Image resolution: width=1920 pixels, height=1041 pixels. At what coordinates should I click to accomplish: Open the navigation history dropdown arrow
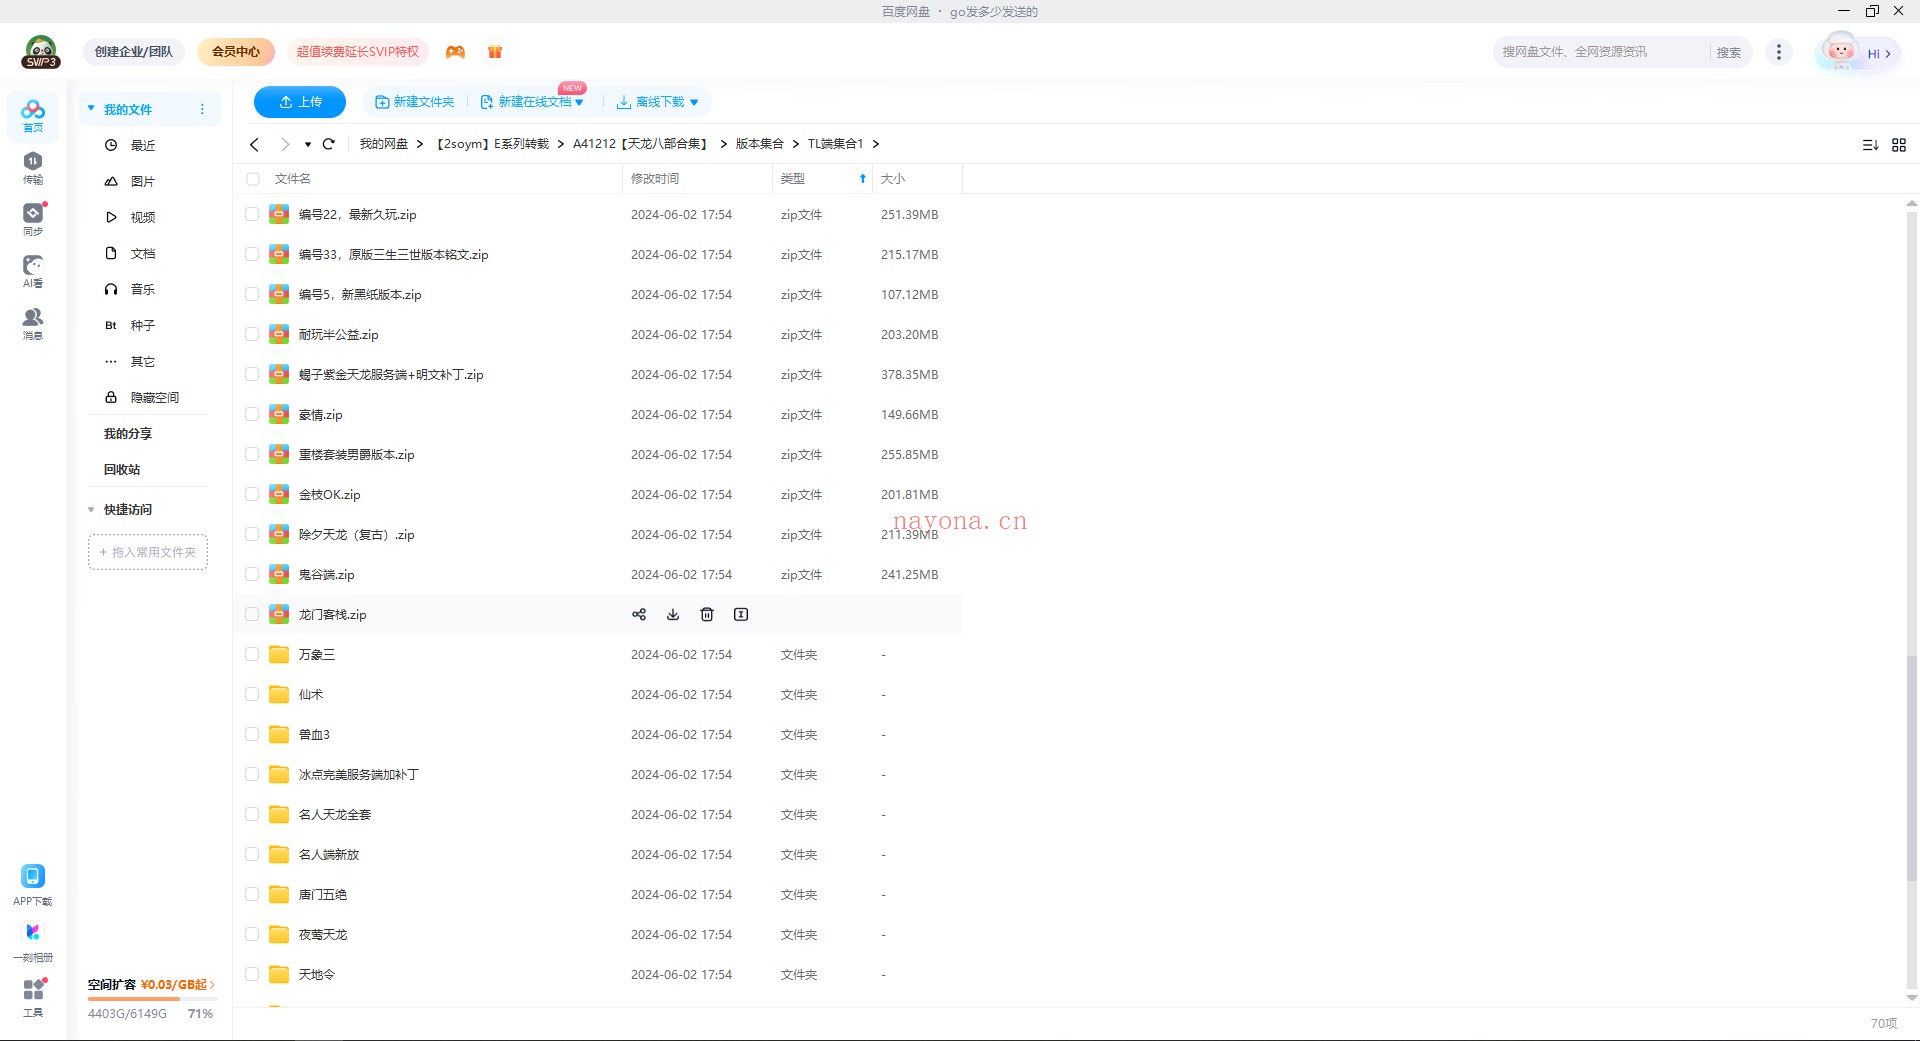click(x=308, y=145)
